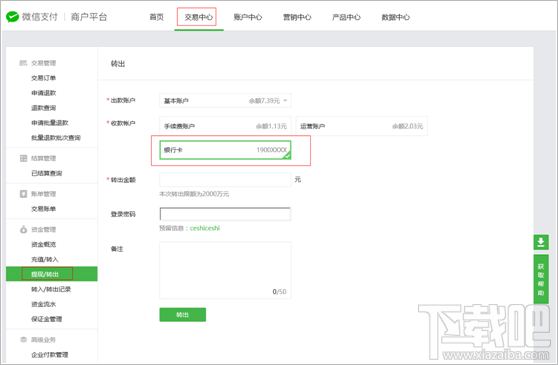Click the 本次转出限额为2000万元 hint text
This screenshot has height=365, width=558.
[x=194, y=194]
